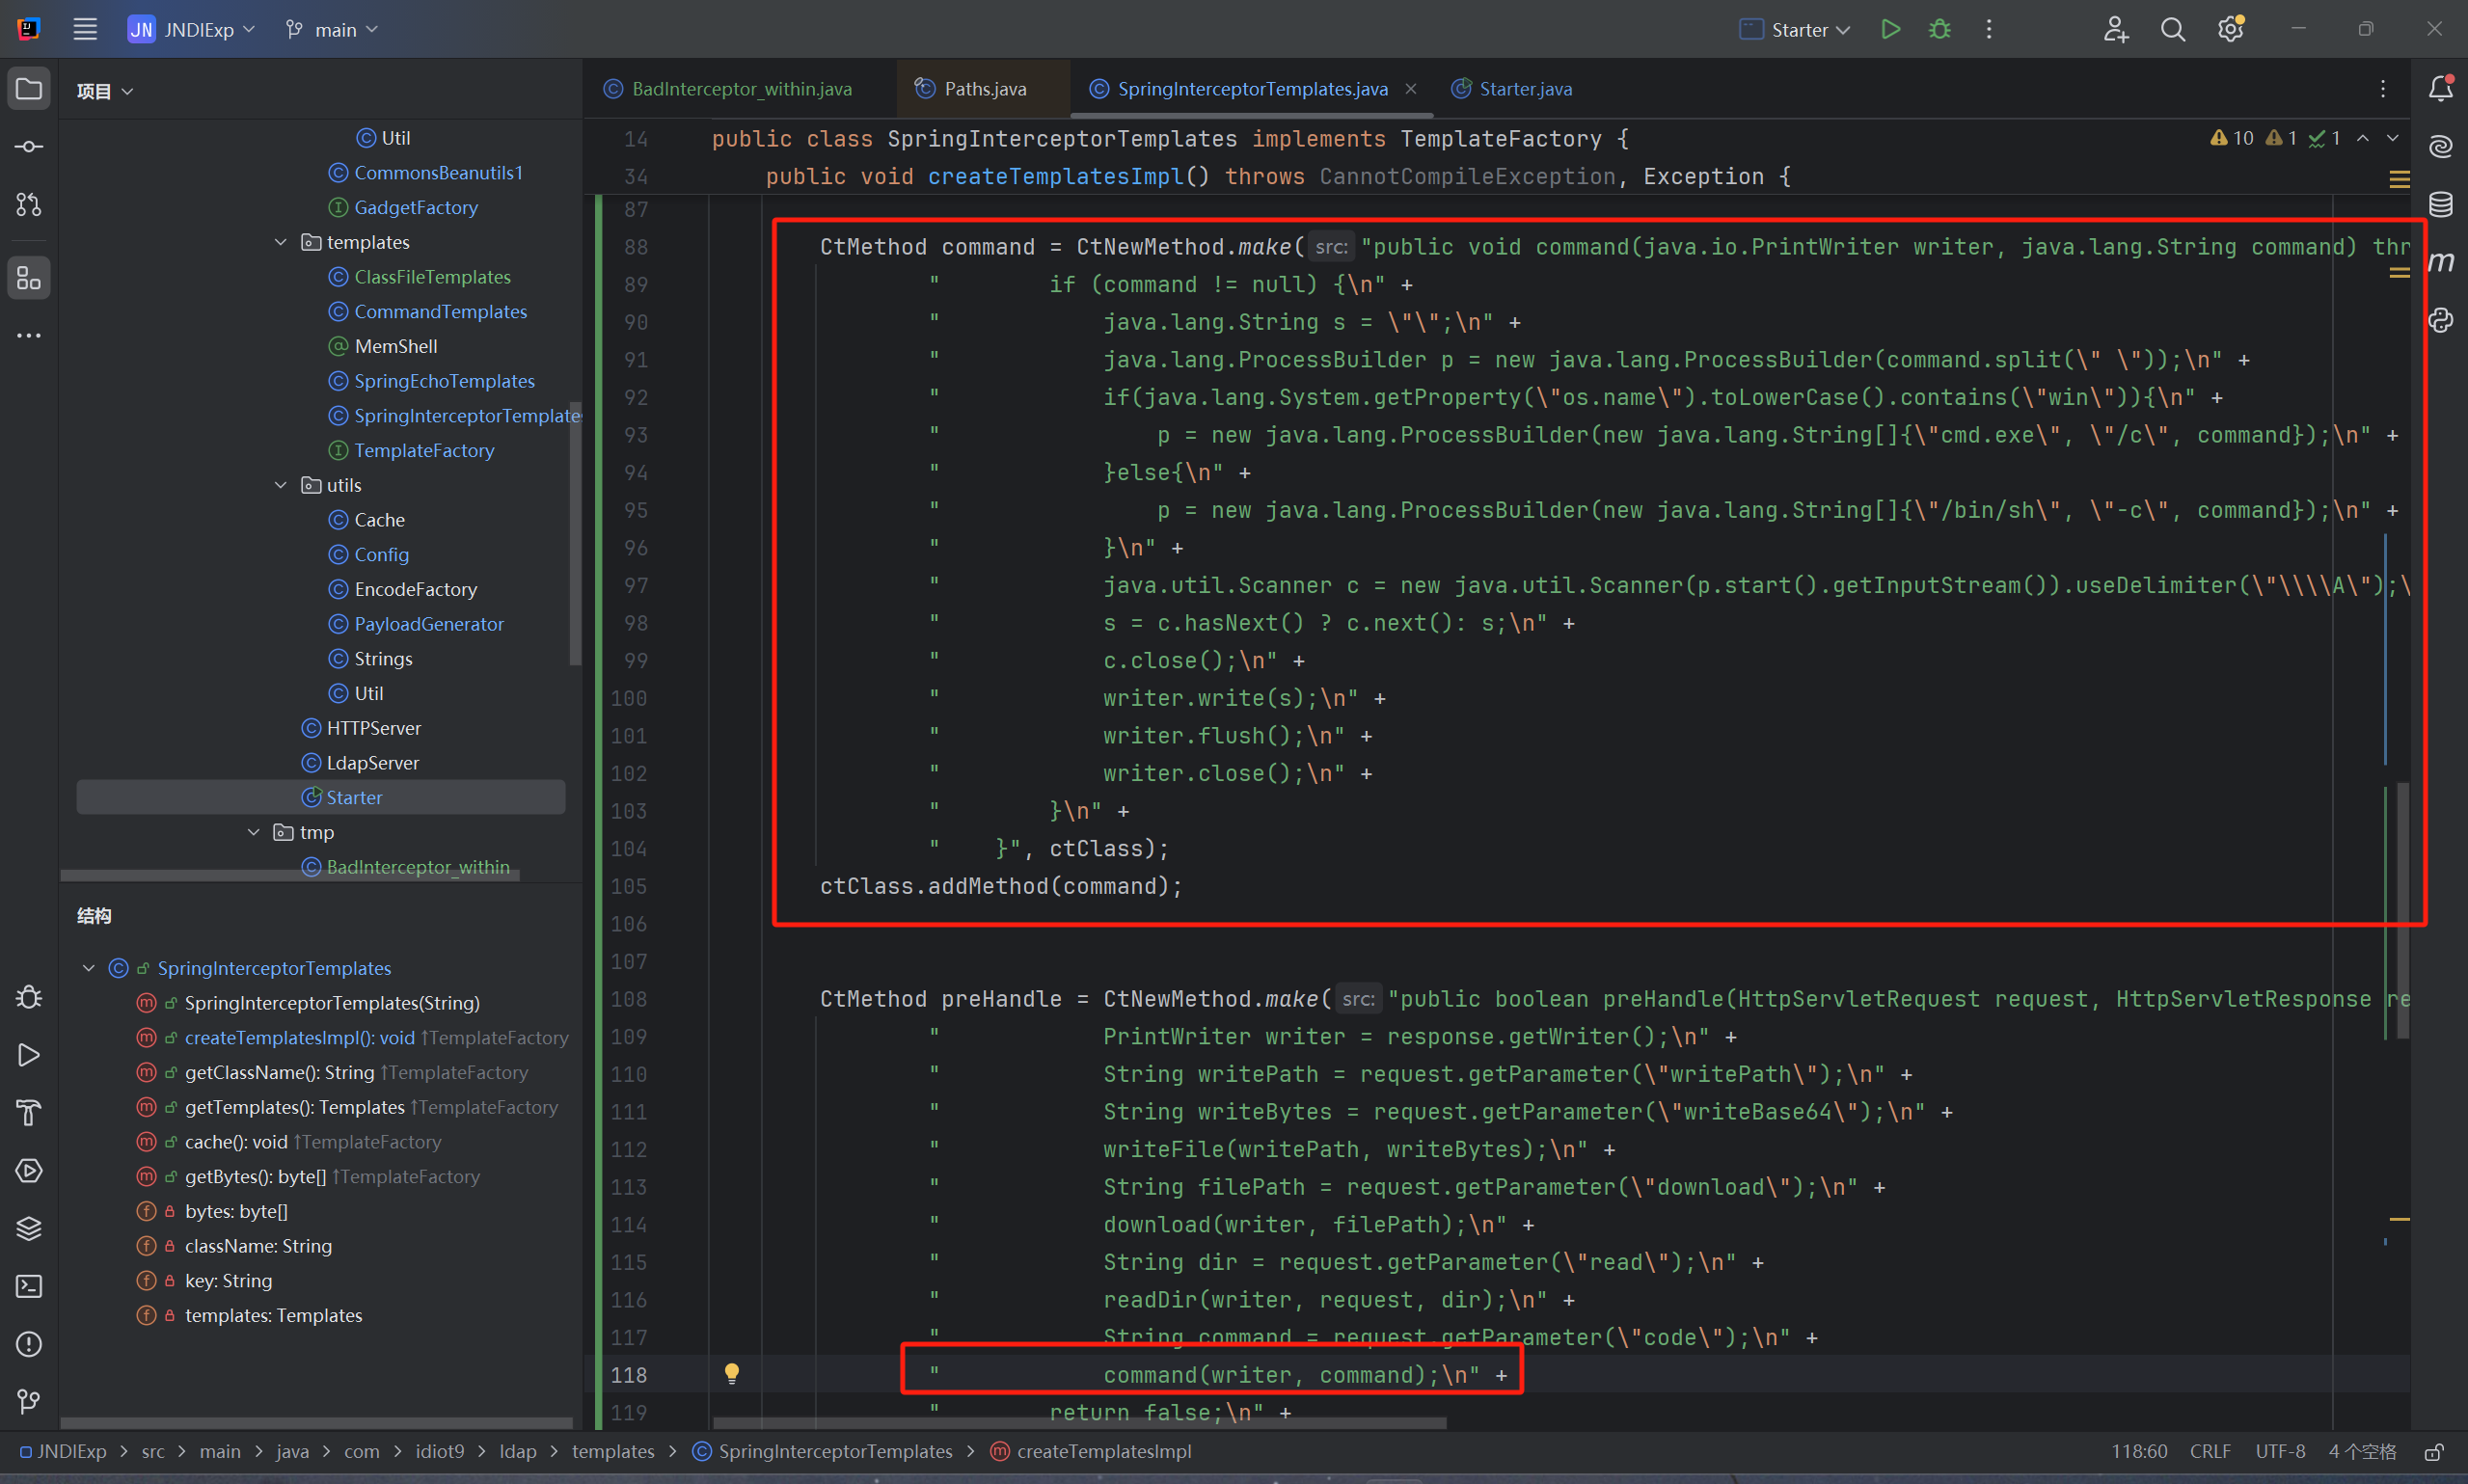Image resolution: width=2468 pixels, height=1484 pixels.
Task: Open the Maven tool window
Action: point(2441,262)
